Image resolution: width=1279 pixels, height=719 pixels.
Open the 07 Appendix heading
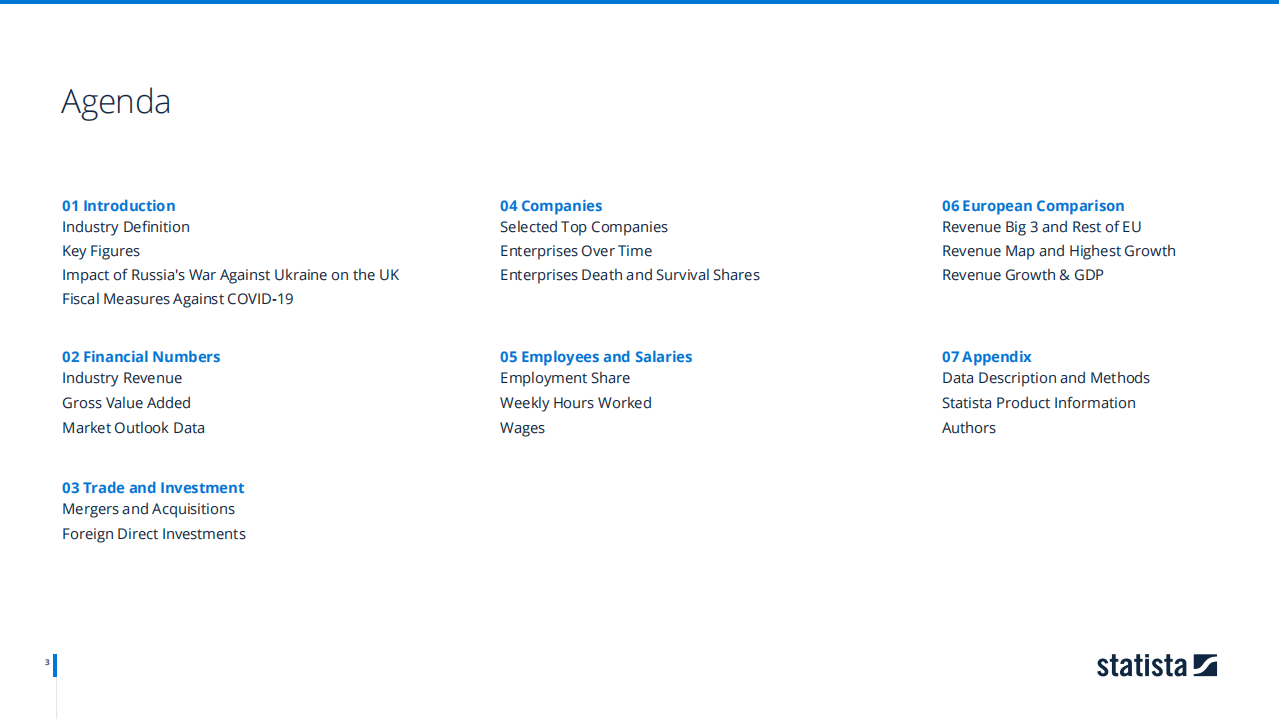click(x=986, y=357)
